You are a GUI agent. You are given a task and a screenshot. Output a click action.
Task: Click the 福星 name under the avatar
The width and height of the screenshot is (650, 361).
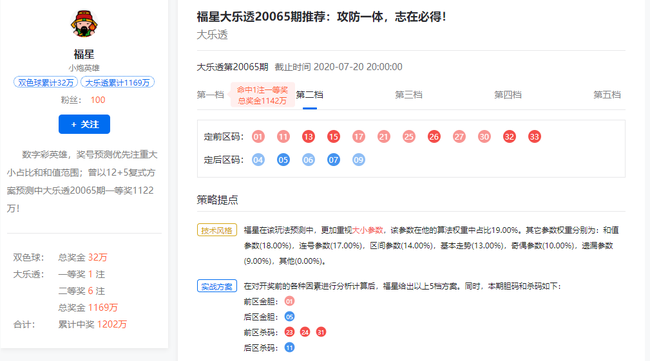click(x=84, y=54)
